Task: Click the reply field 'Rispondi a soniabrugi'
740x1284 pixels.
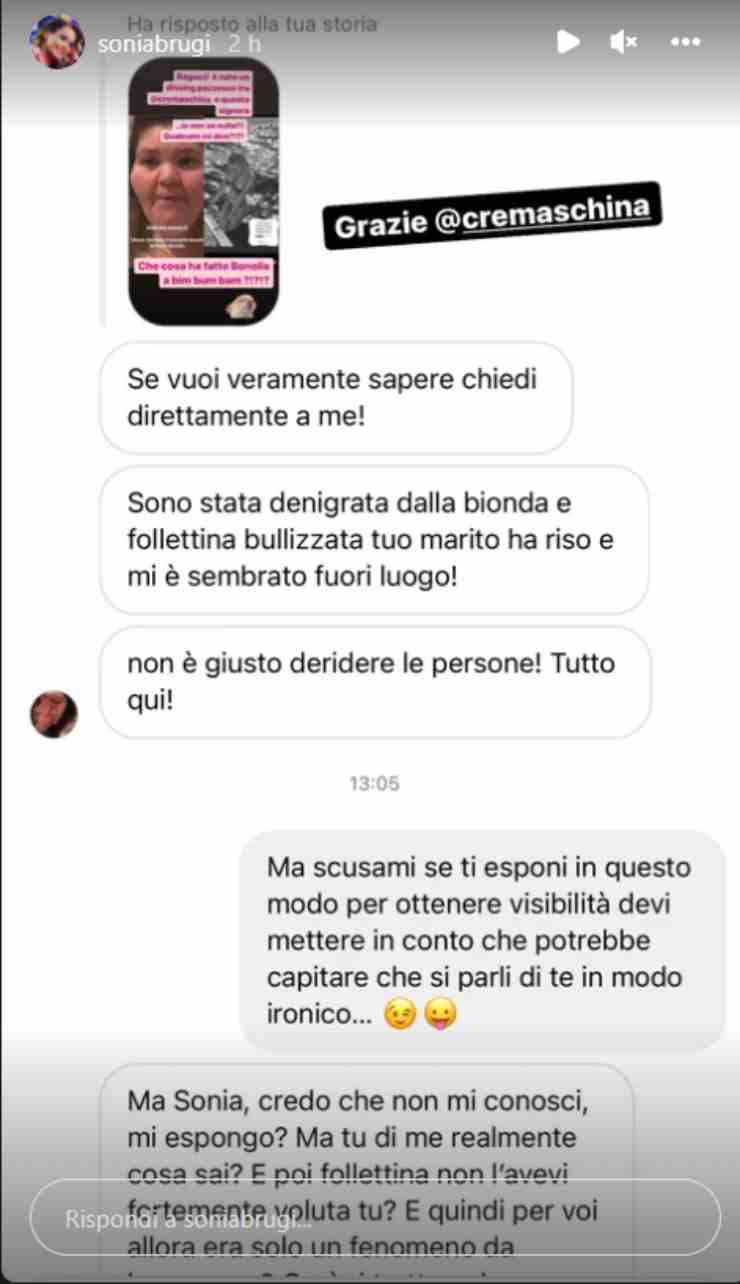Action: coord(374,1219)
